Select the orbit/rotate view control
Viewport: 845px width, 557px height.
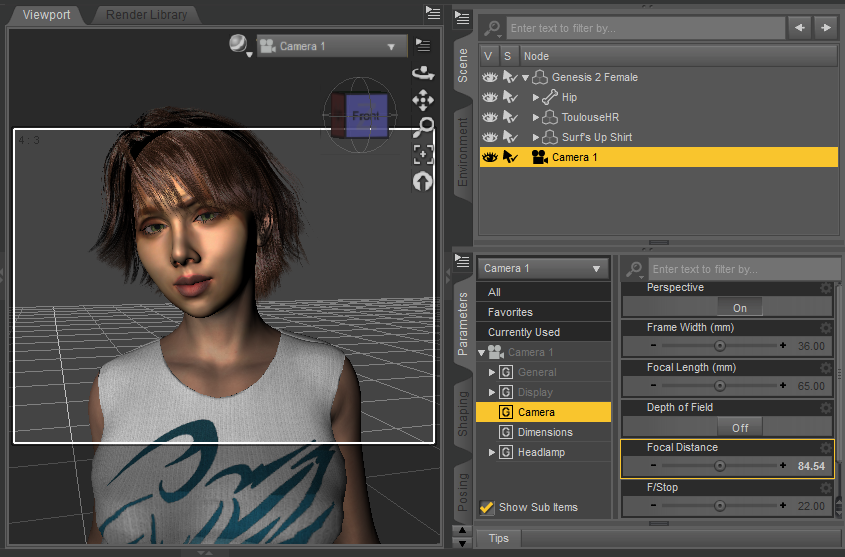[423, 72]
